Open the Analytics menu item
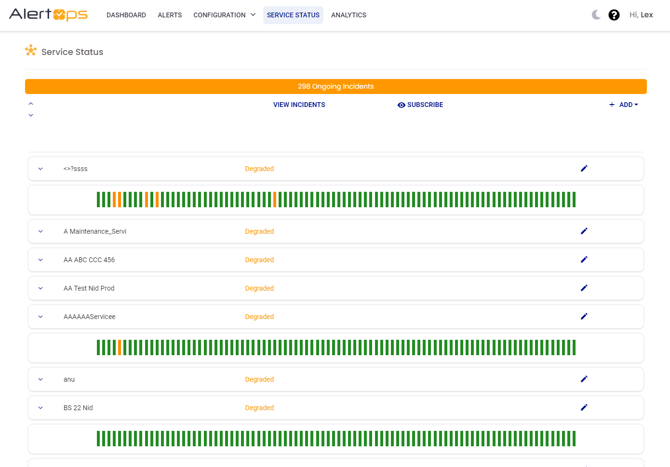 pos(348,15)
